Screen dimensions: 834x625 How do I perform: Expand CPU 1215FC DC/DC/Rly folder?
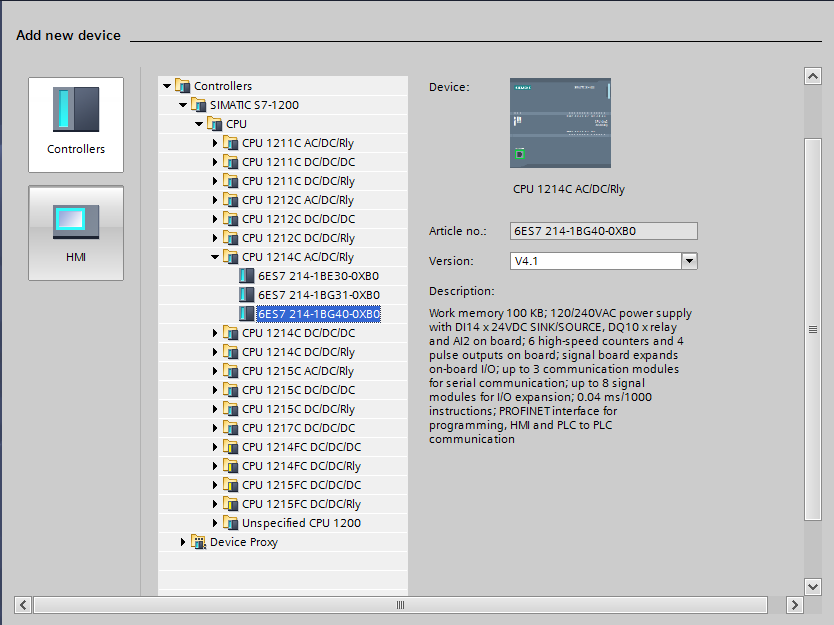click(x=215, y=504)
